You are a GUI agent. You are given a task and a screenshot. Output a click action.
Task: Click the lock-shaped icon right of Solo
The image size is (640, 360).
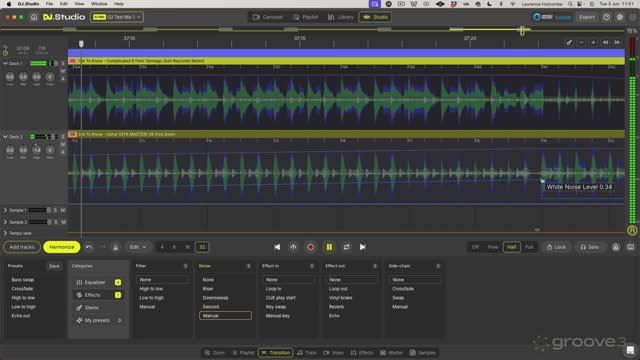coord(616,247)
